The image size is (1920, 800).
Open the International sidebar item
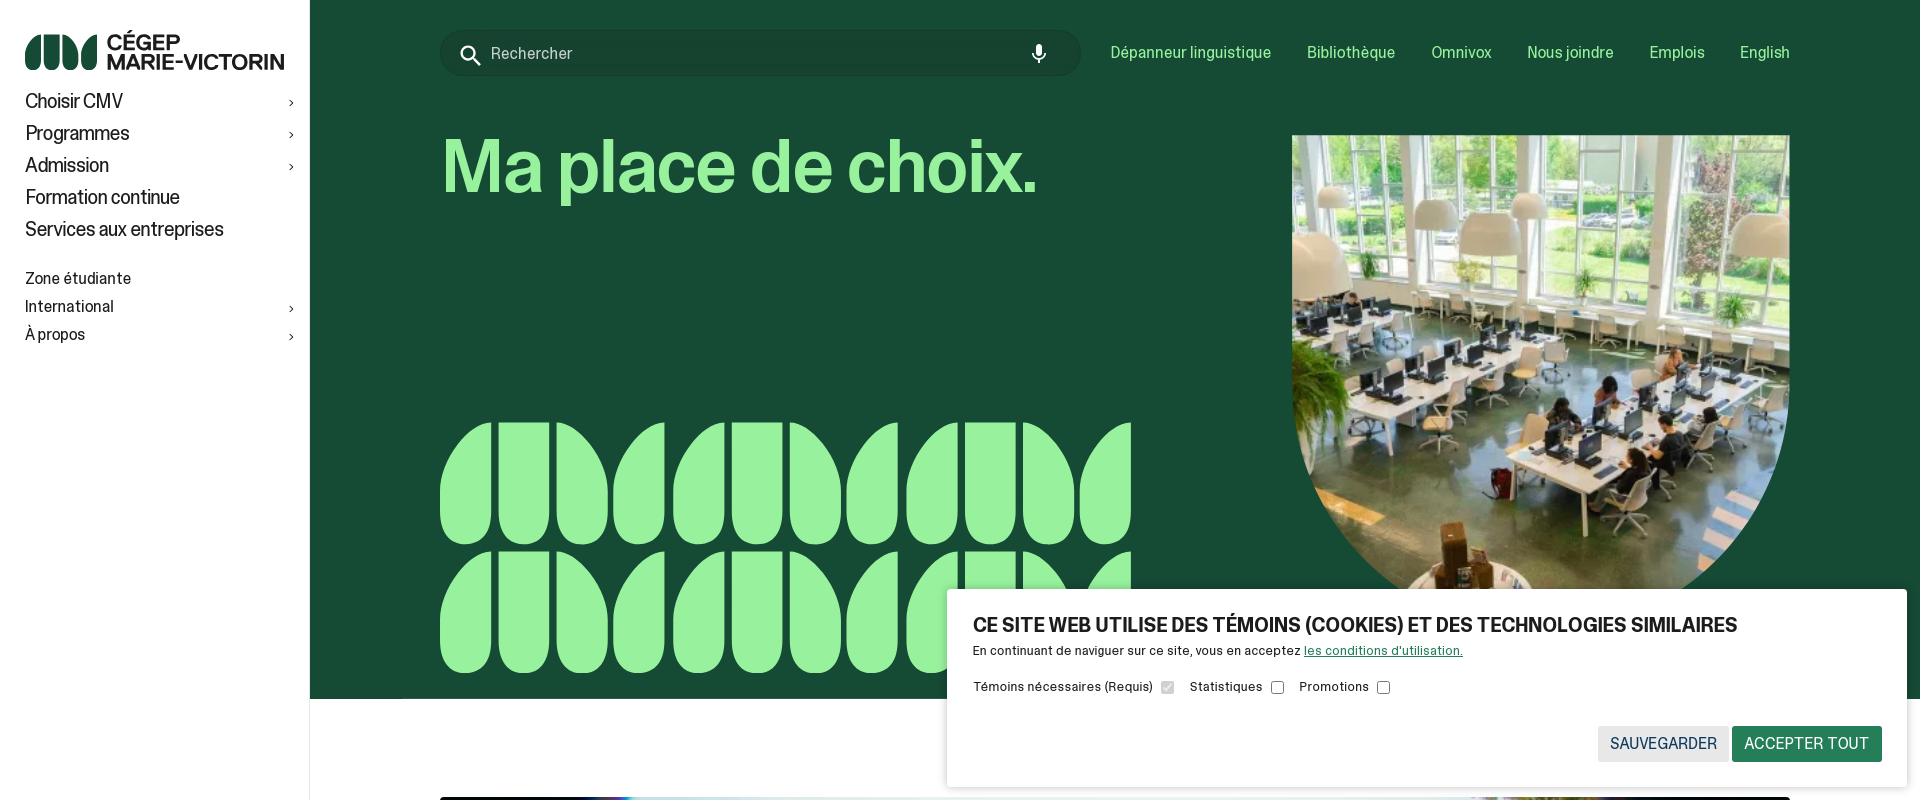69,307
